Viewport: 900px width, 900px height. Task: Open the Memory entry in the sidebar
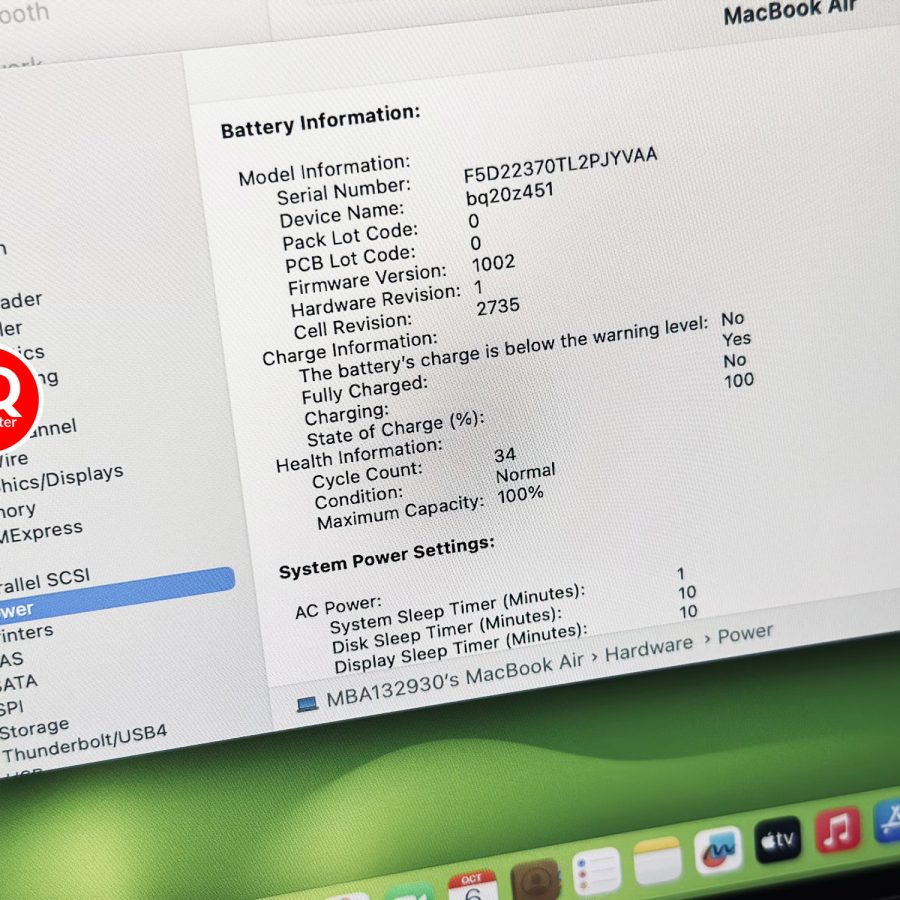(18, 510)
